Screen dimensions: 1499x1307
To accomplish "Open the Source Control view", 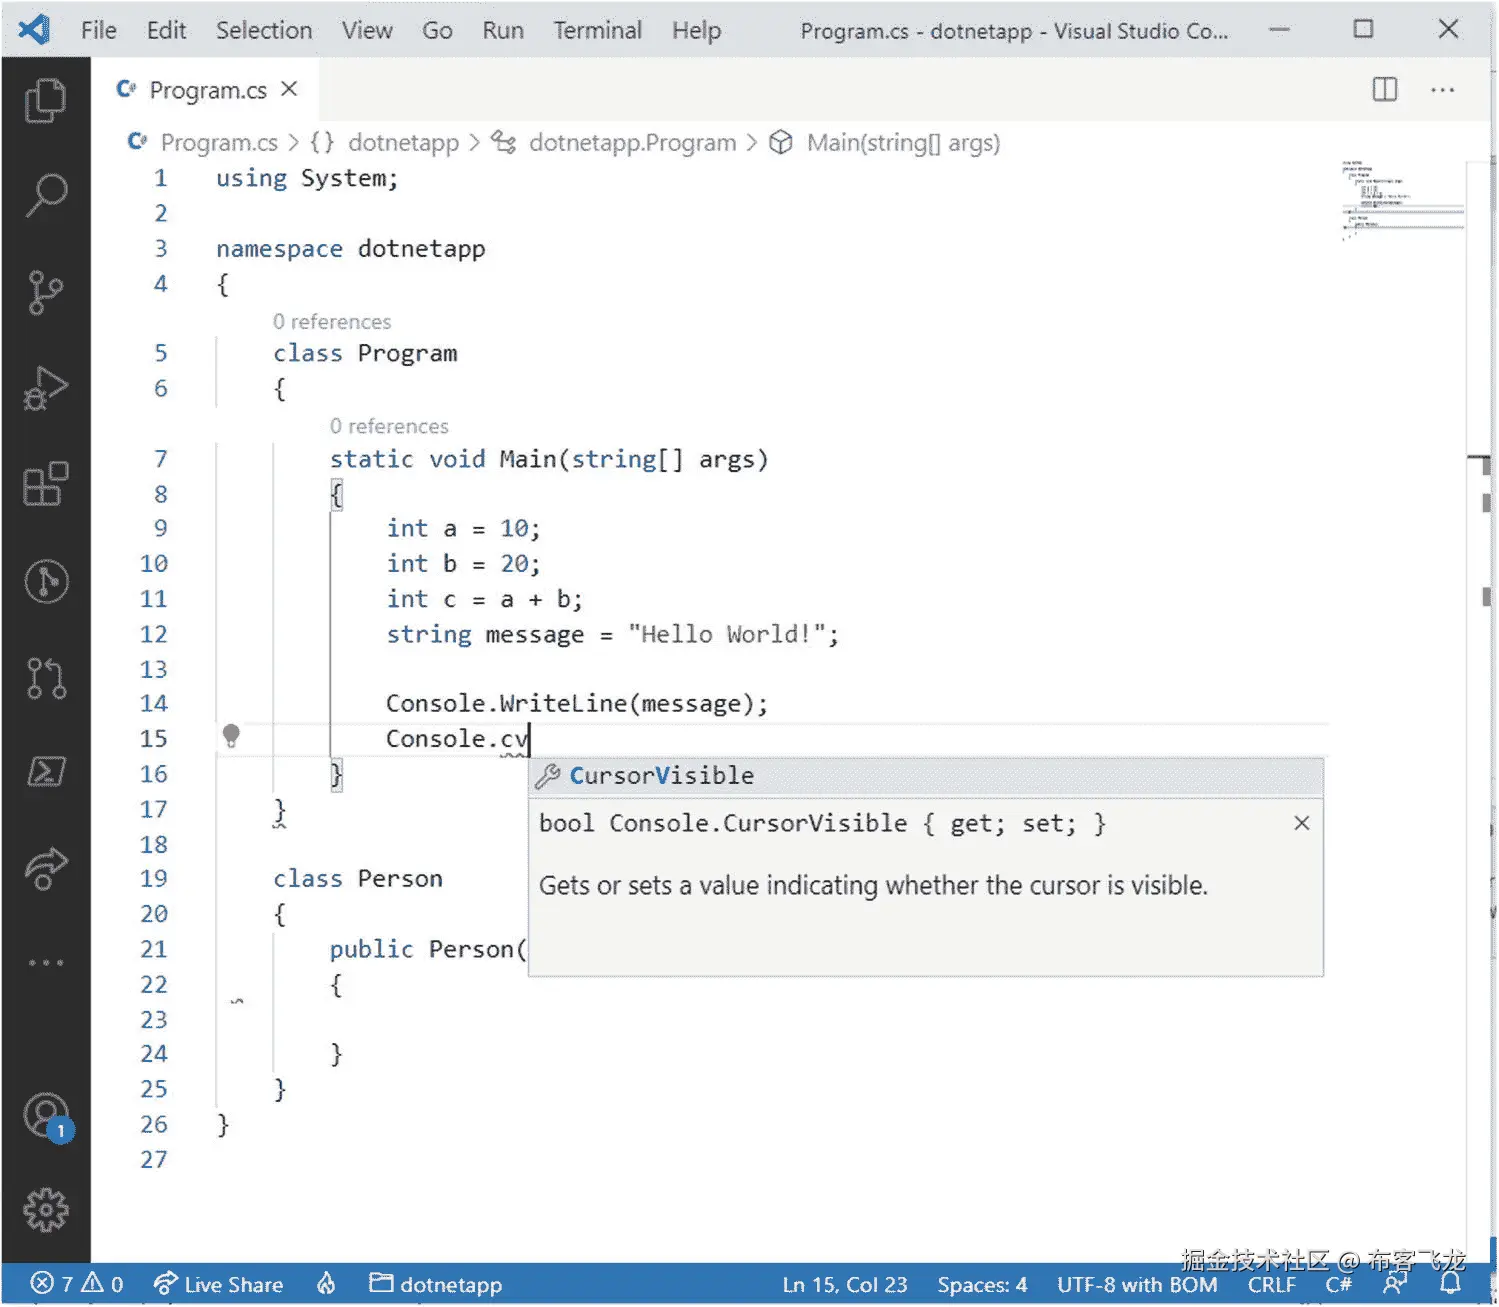I will tap(44, 290).
